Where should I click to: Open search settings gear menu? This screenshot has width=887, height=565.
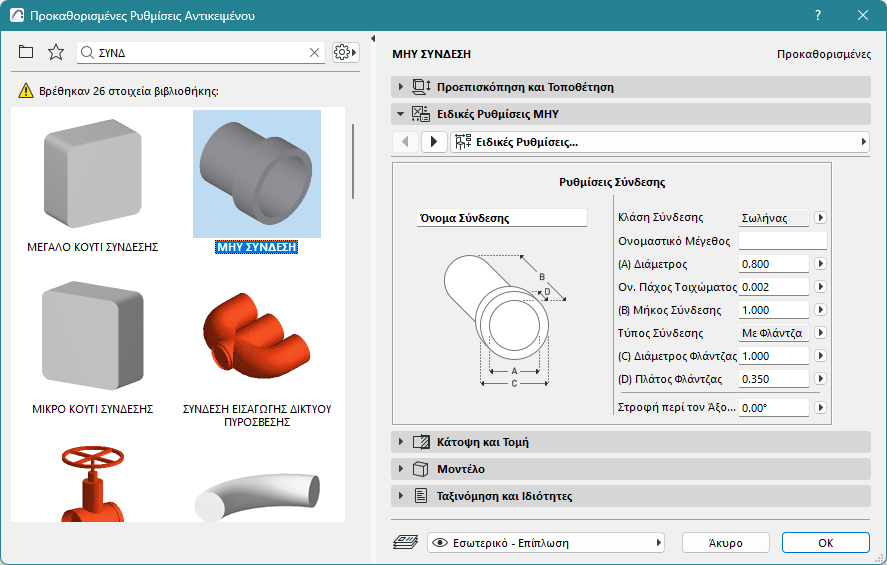(x=345, y=52)
